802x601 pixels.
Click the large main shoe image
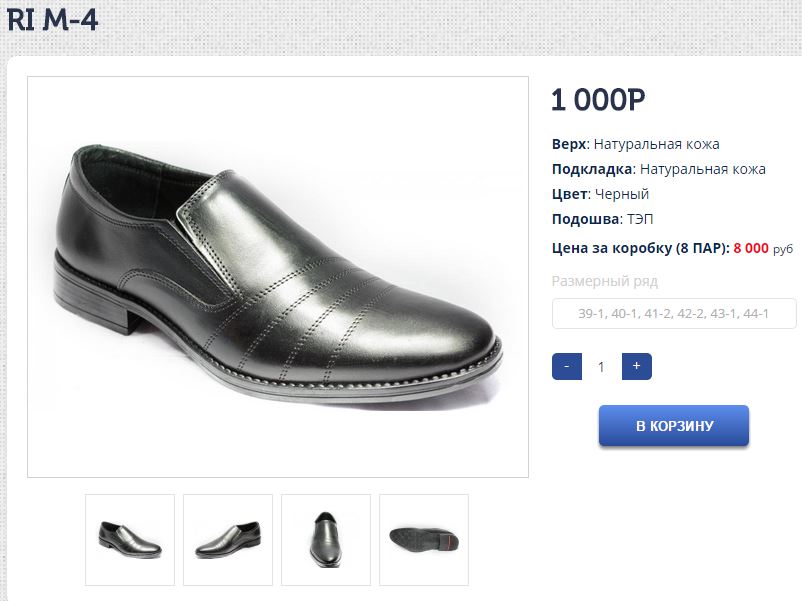pyautogui.click(x=278, y=277)
